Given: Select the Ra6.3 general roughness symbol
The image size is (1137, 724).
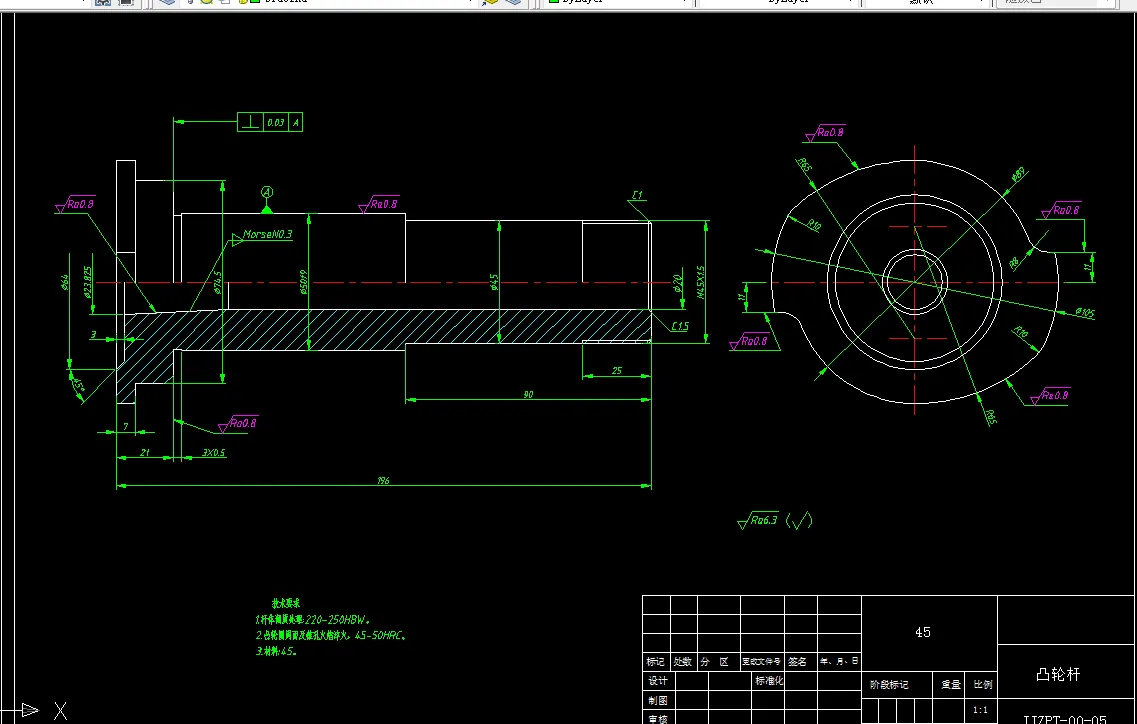Looking at the screenshot, I should [758, 520].
